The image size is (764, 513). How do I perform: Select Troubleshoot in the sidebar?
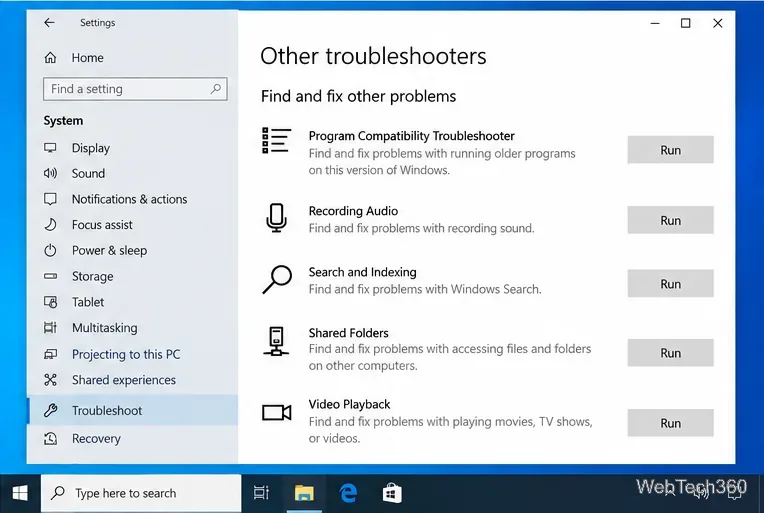click(x=133, y=410)
